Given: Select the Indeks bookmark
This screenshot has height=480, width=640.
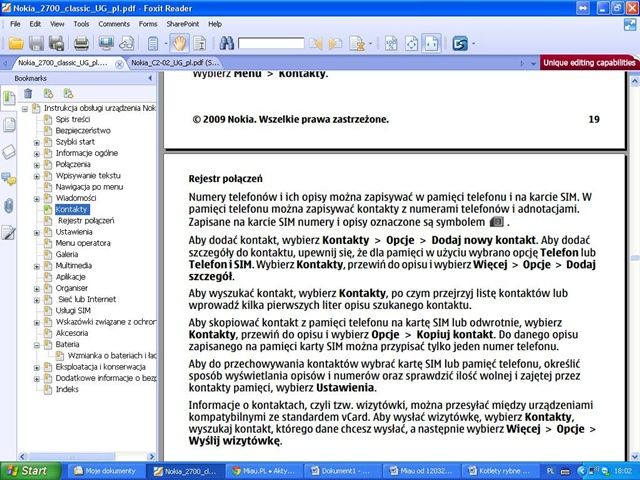Looking at the screenshot, I should (67, 389).
